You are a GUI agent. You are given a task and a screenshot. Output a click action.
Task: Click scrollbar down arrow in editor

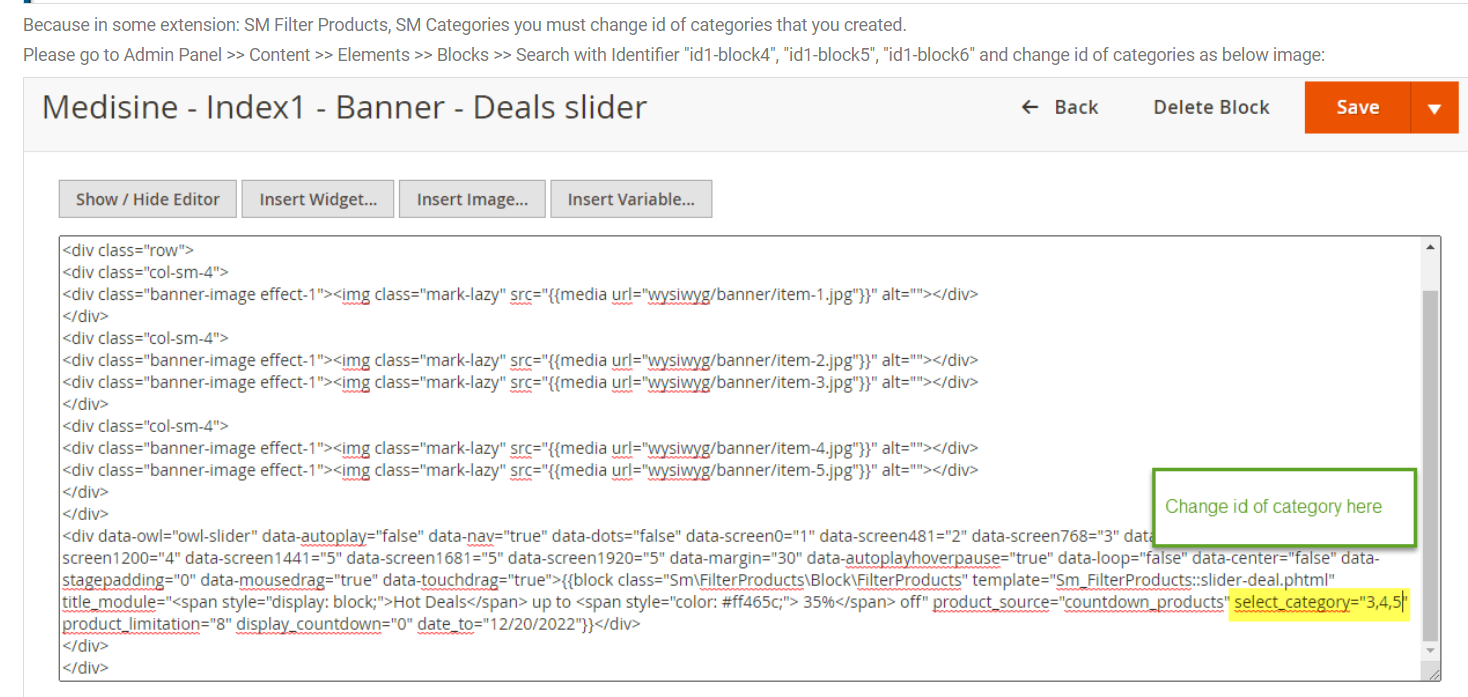[x=1431, y=649]
